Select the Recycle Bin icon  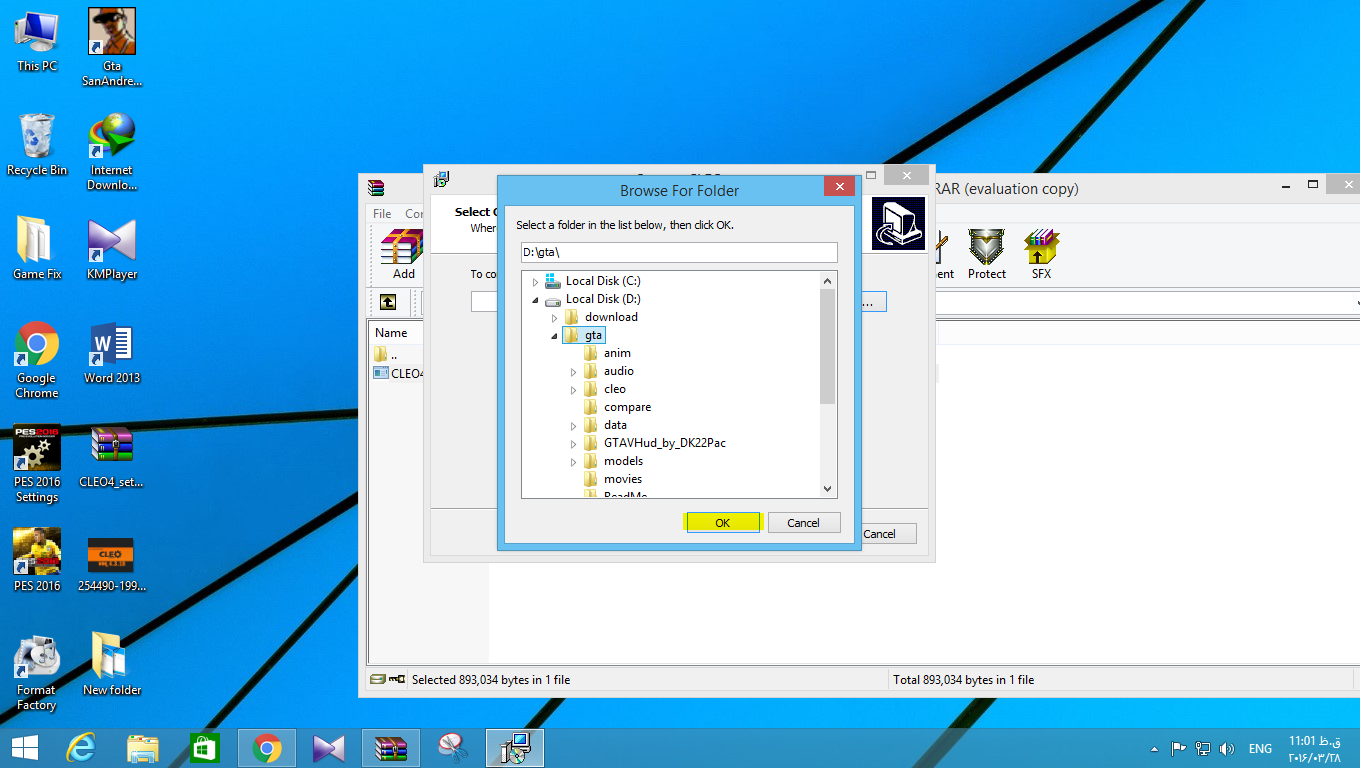(37, 145)
